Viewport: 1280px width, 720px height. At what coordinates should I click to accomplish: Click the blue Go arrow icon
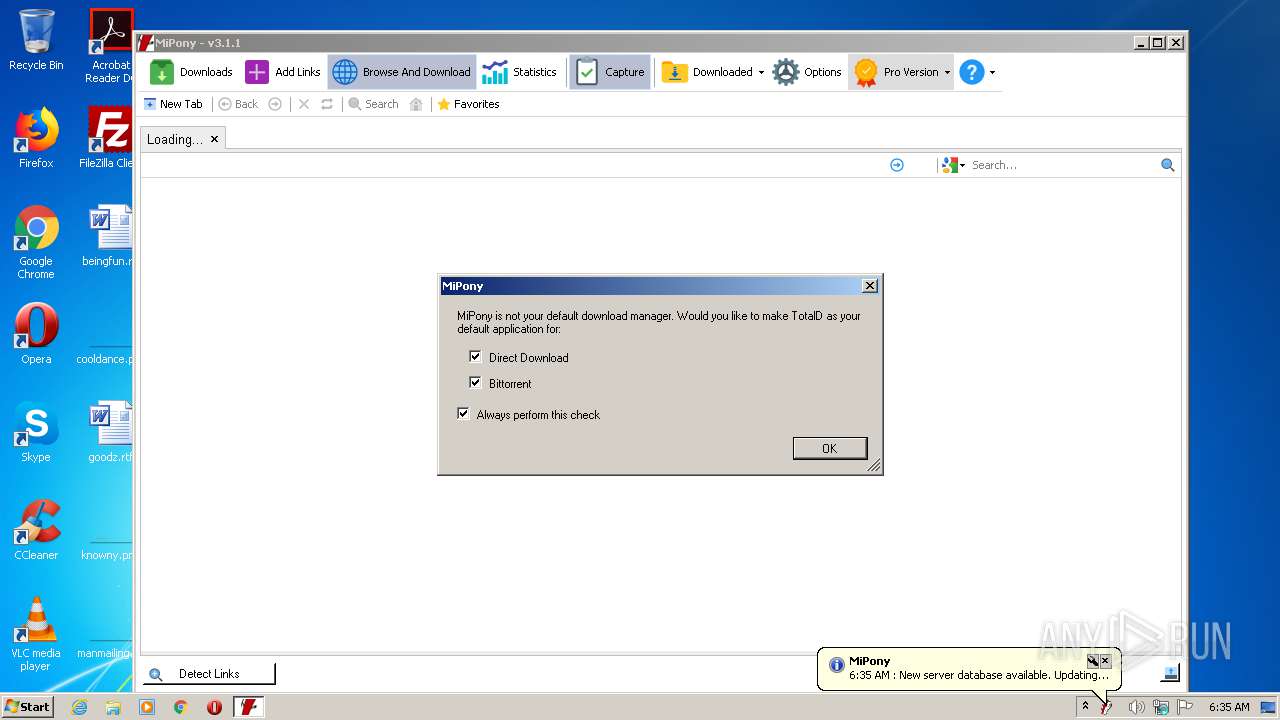897,165
